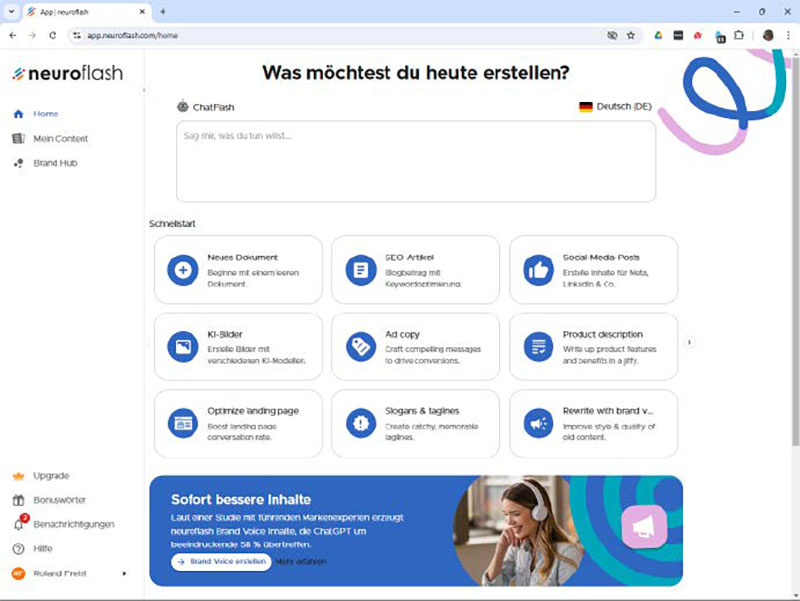The width and height of the screenshot is (800, 601).
Task: Click the right carousel arrow beside the cards
Action: pos(689,341)
